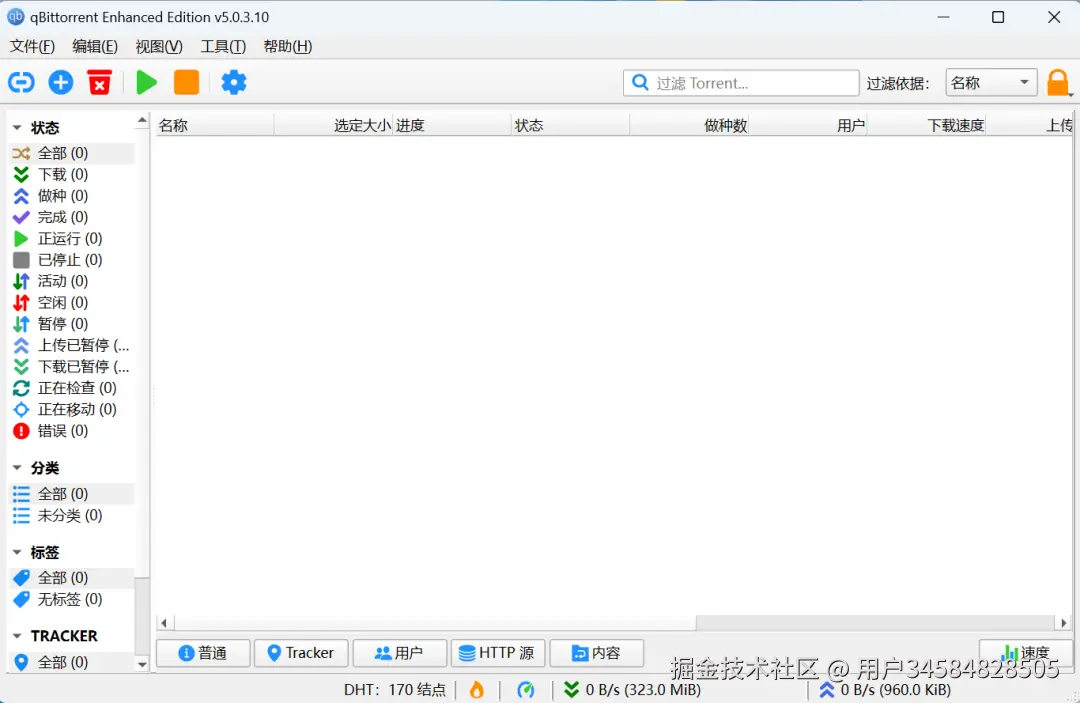Viewport: 1080px width, 703px height.
Task: Select the 已停止 (0) status filter
Action: click(72, 260)
